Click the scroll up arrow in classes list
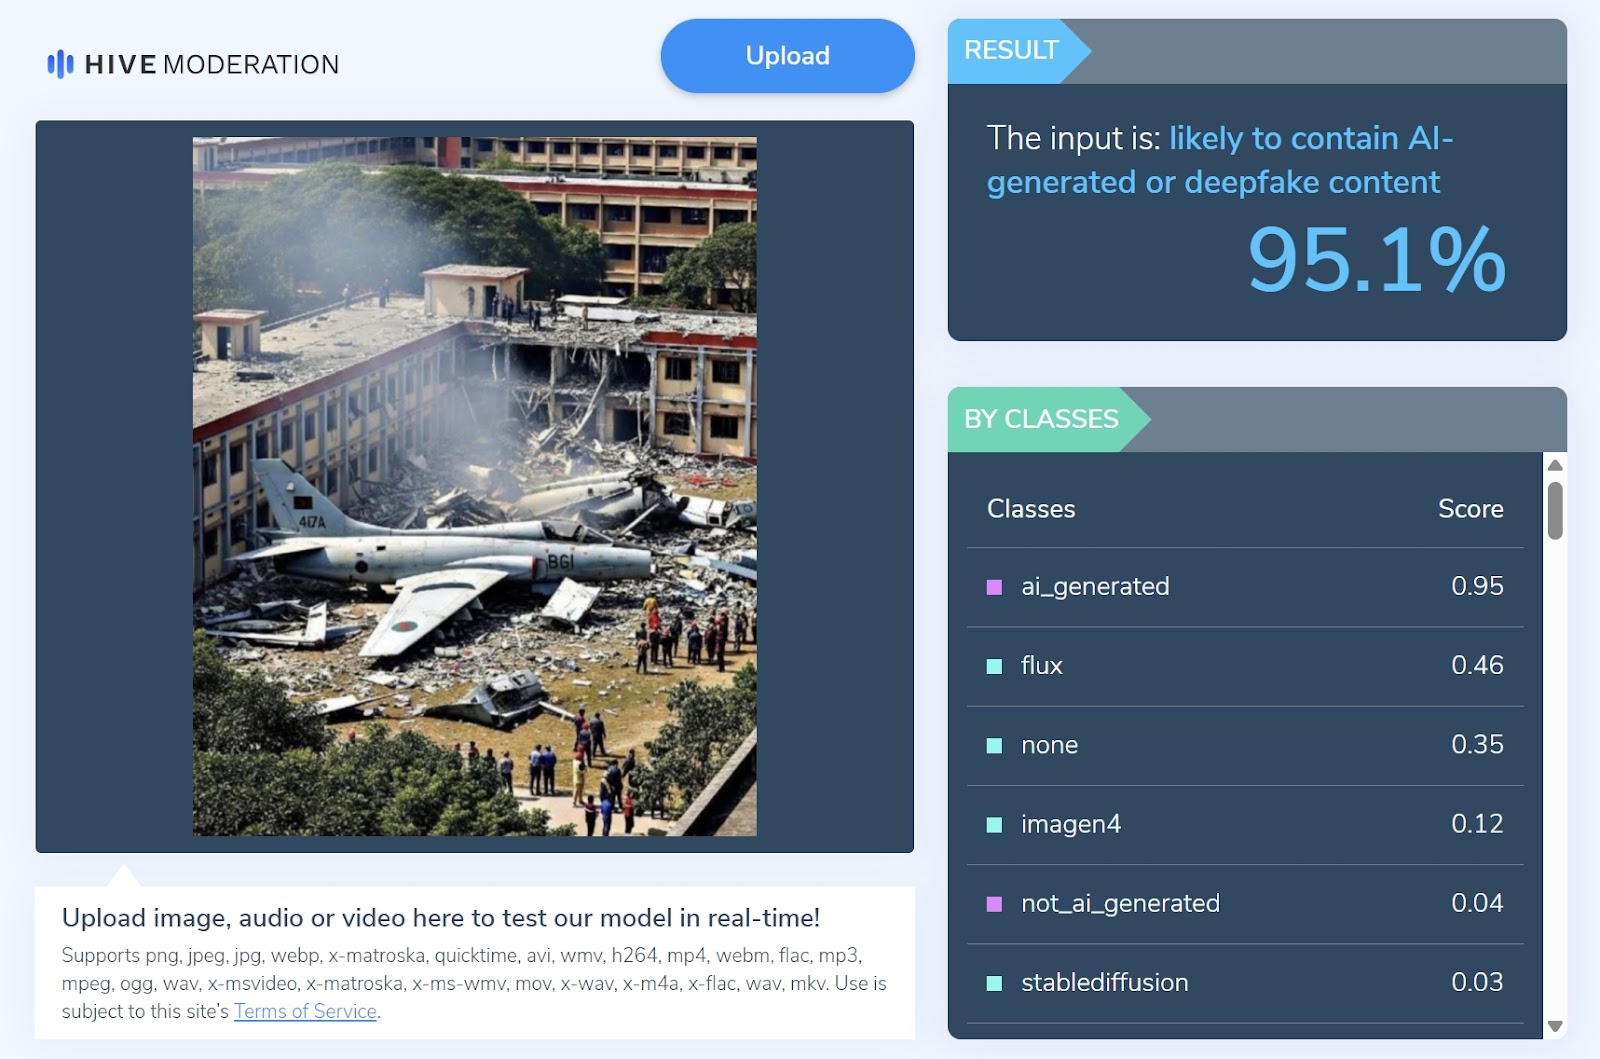The width and height of the screenshot is (1600, 1059). tap(1555, 465)
